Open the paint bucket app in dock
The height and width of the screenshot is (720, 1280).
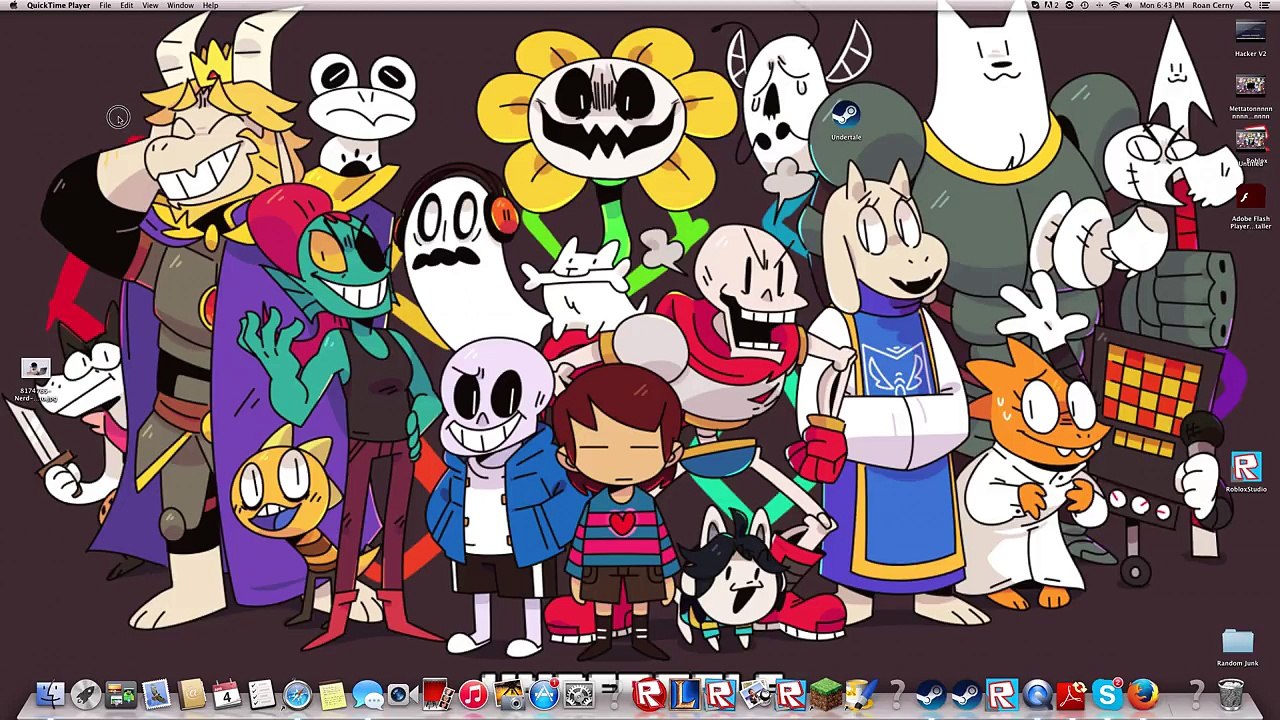coord(860,695)
